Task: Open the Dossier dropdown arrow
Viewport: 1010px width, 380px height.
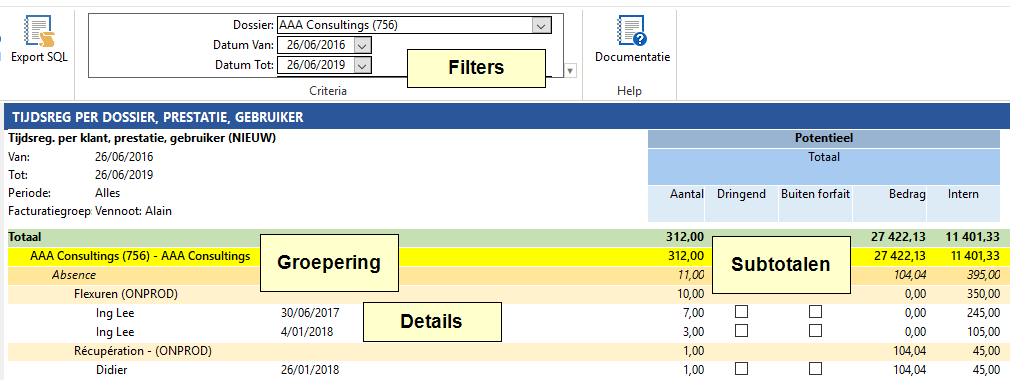Action: (542, 26)
